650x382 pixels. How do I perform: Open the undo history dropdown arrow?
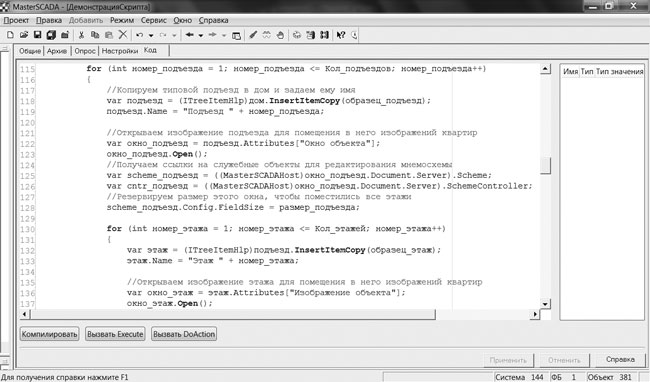[x=151, y=36]
